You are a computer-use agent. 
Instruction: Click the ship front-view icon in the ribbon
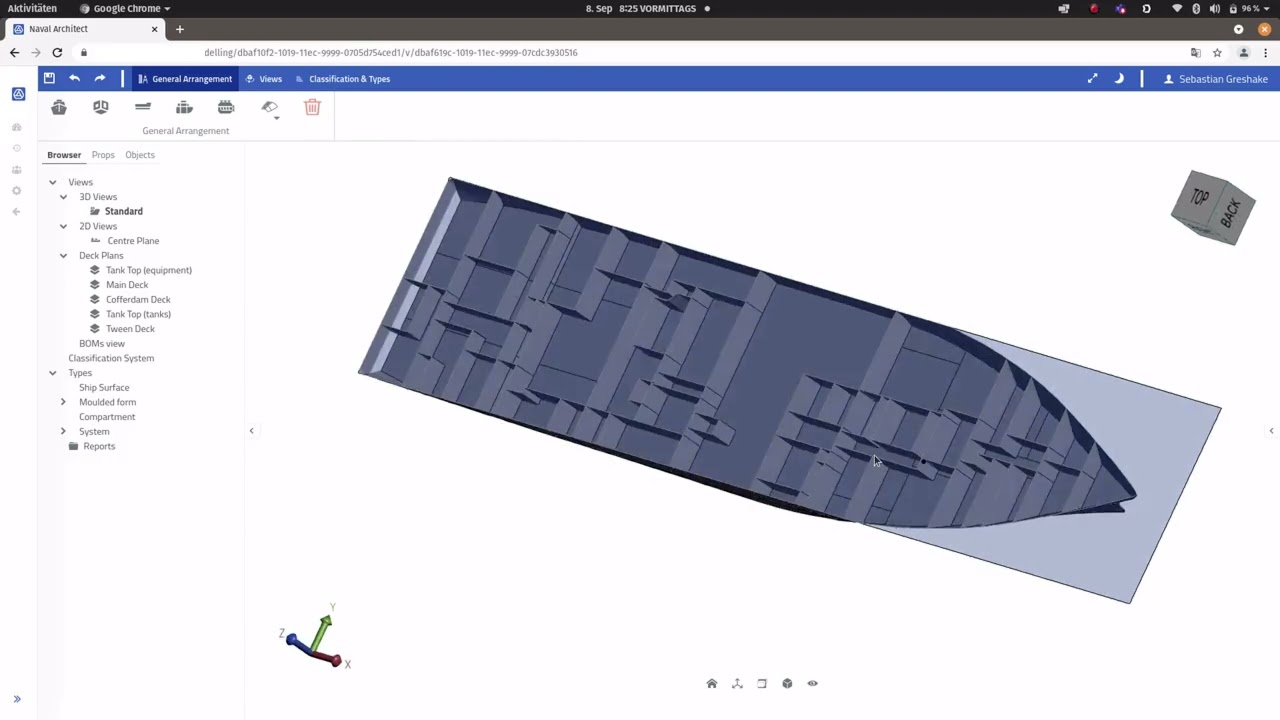59,107
